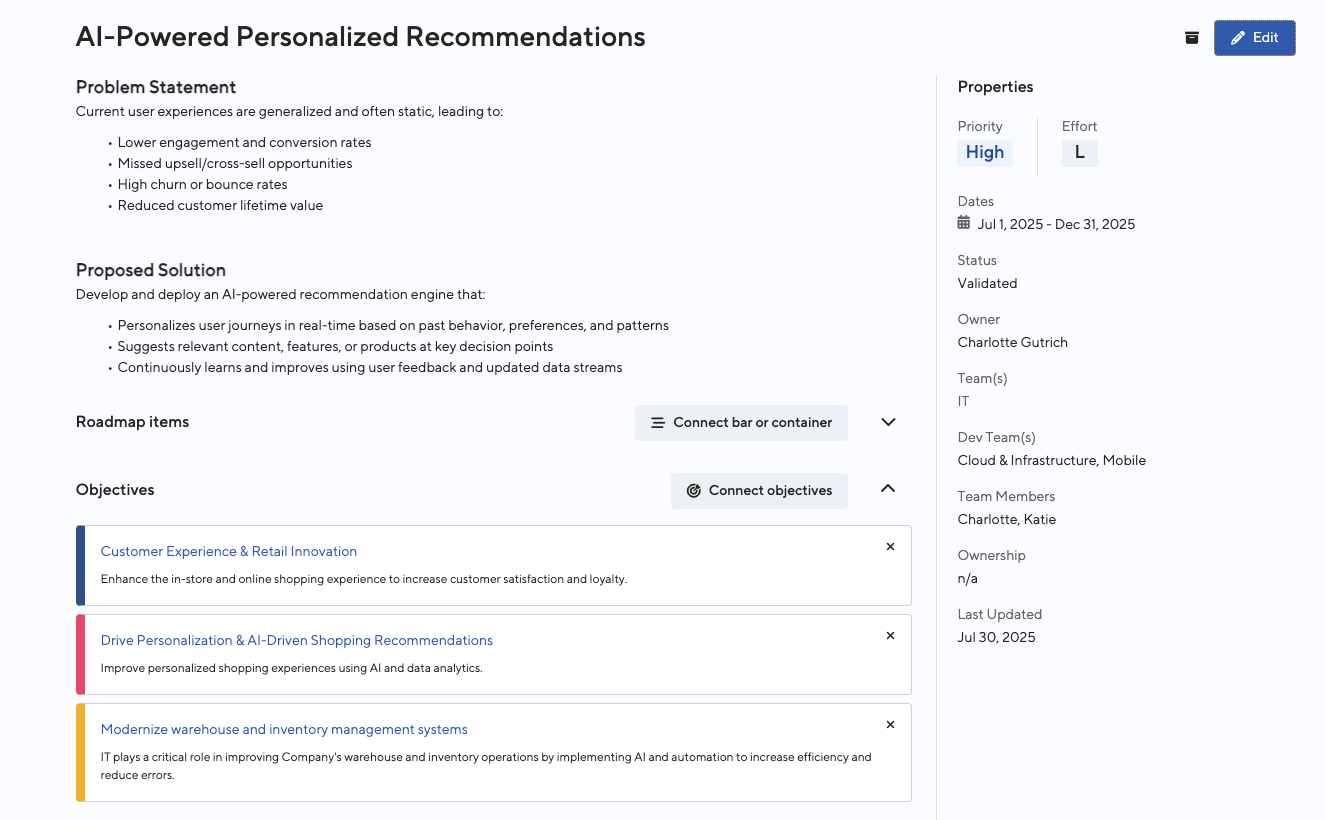
Task: Click the High priority badge
Action: [985, 153]
